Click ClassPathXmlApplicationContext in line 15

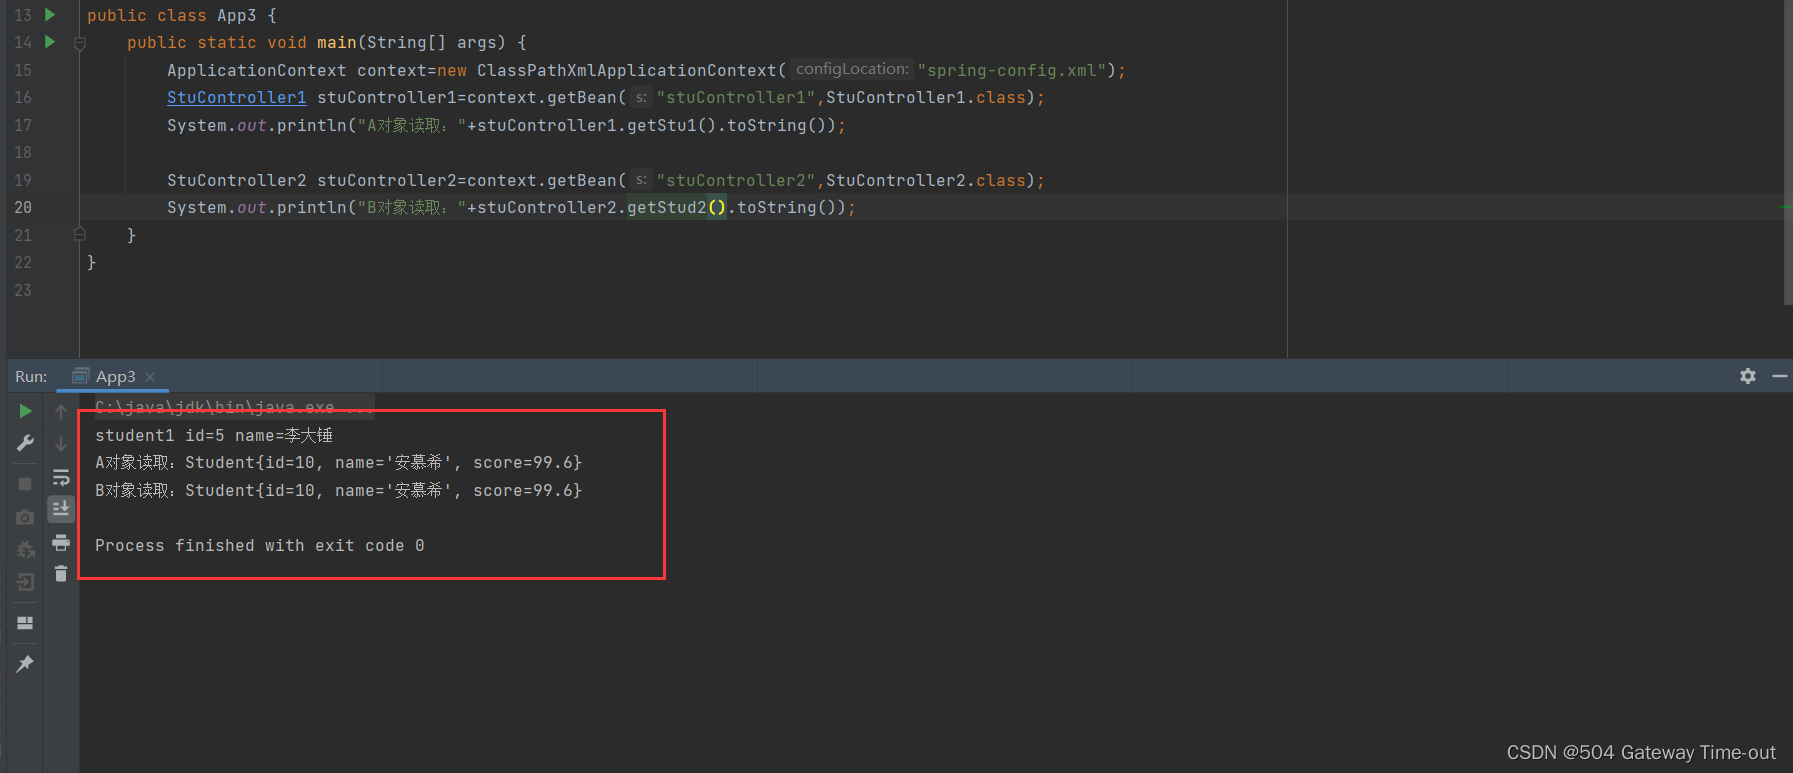tap(627, 70)
